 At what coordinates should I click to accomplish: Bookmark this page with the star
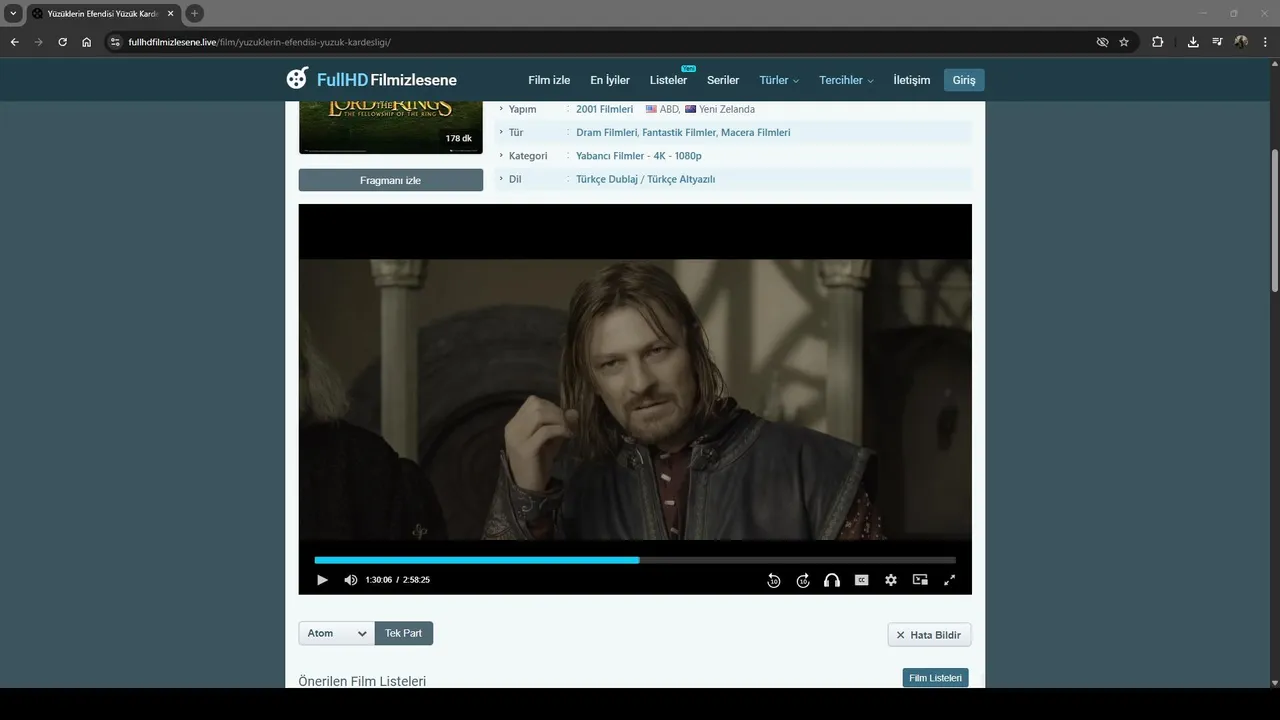coord(1124,42)
